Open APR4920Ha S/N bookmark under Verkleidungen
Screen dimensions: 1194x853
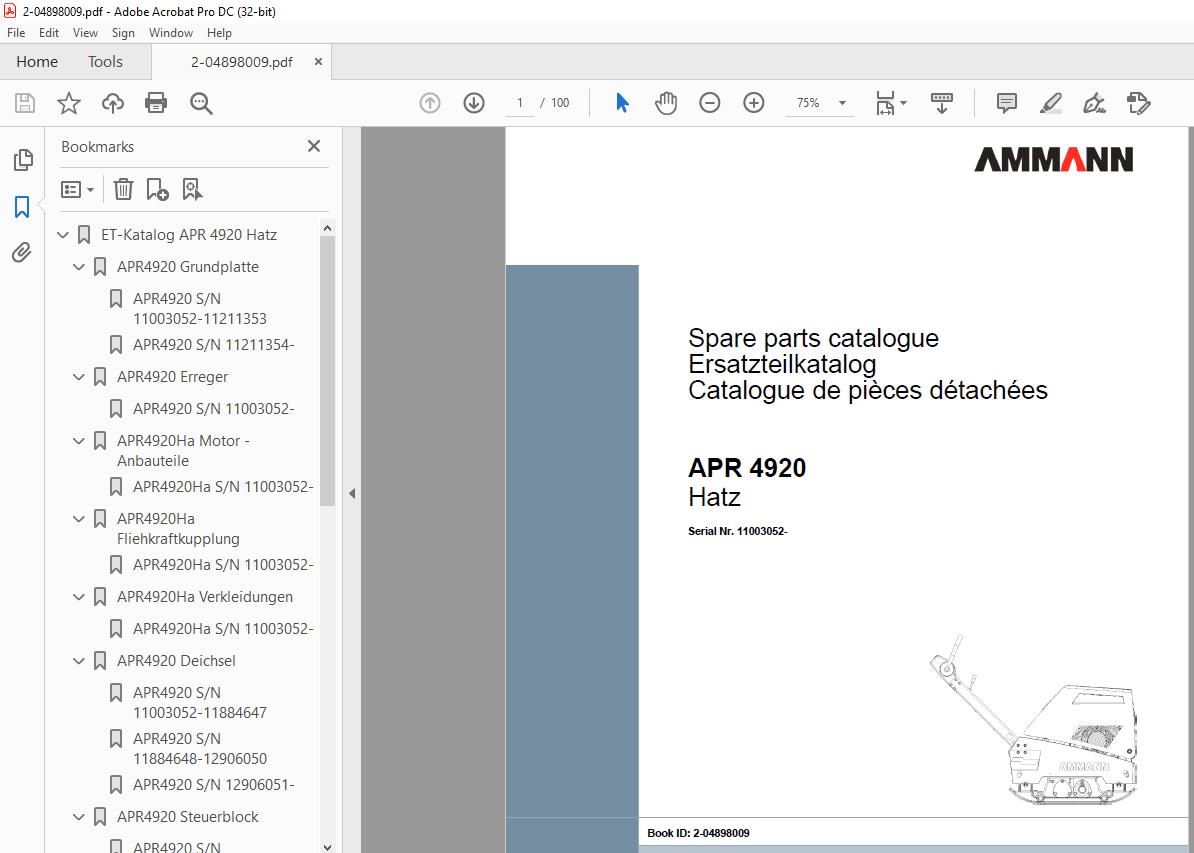[x=223, y=629]
